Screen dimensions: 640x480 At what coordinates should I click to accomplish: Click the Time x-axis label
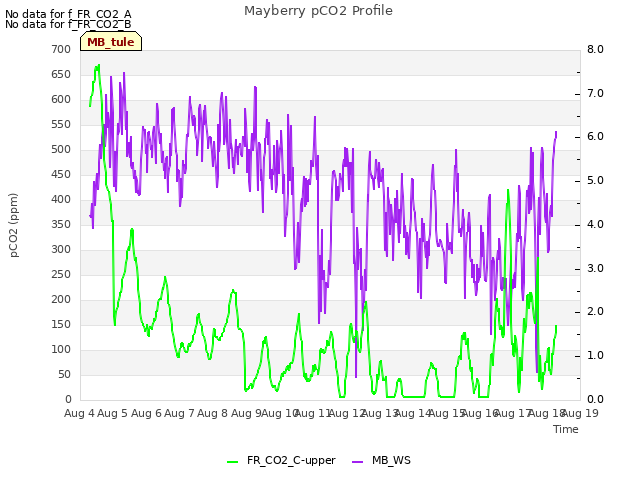(x=566, y=429)
